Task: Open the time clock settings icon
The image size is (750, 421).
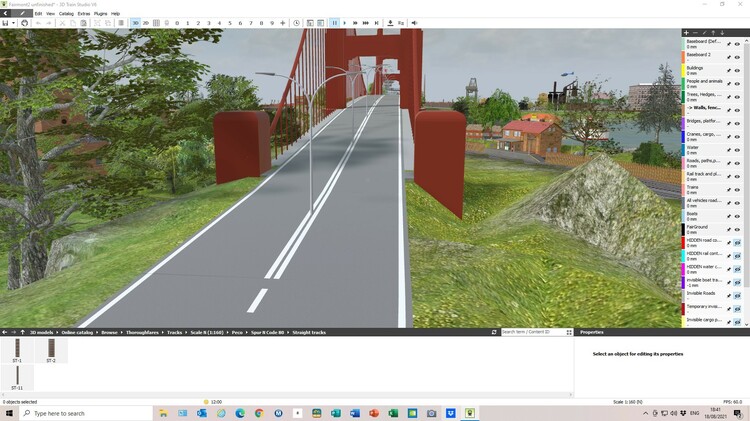Action: pos(297,23)
